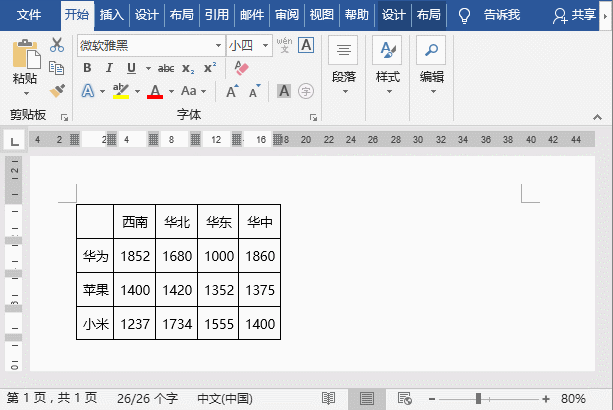Expand the 粘贴 paste options arrow
This screenshot has height=410, width=613.
tap(25, 92)
